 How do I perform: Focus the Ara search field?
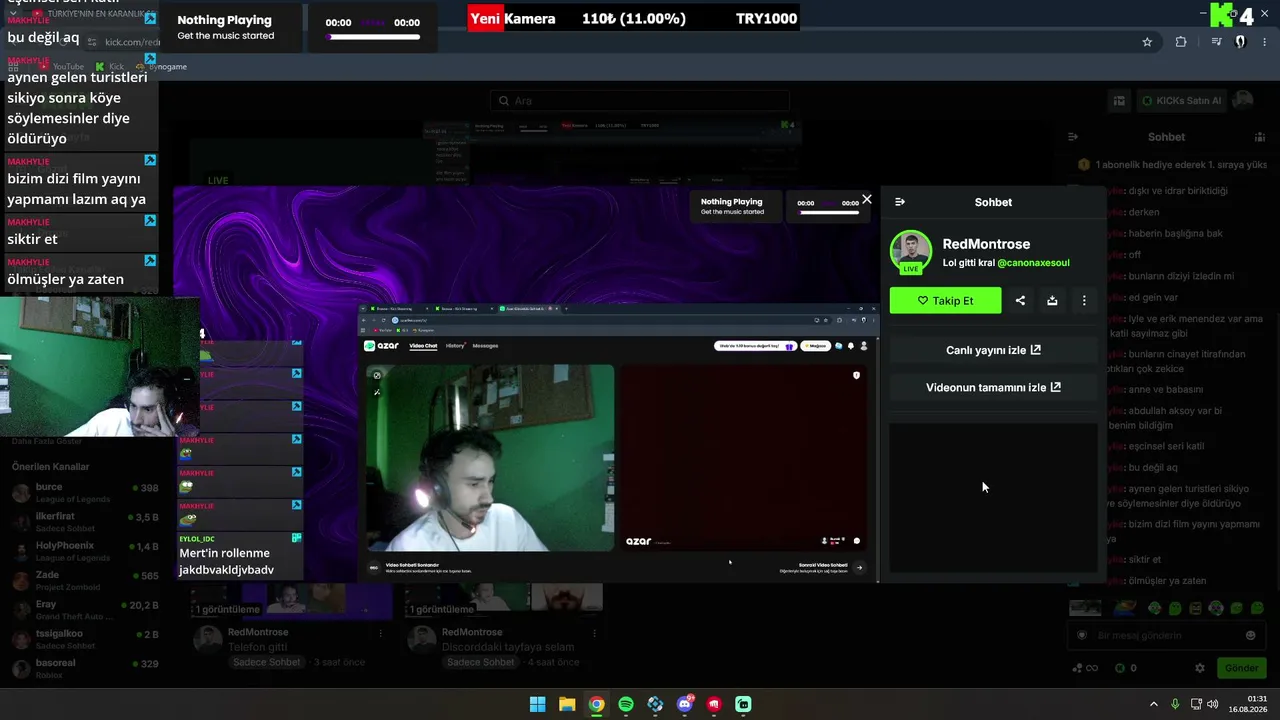(640, 101)
